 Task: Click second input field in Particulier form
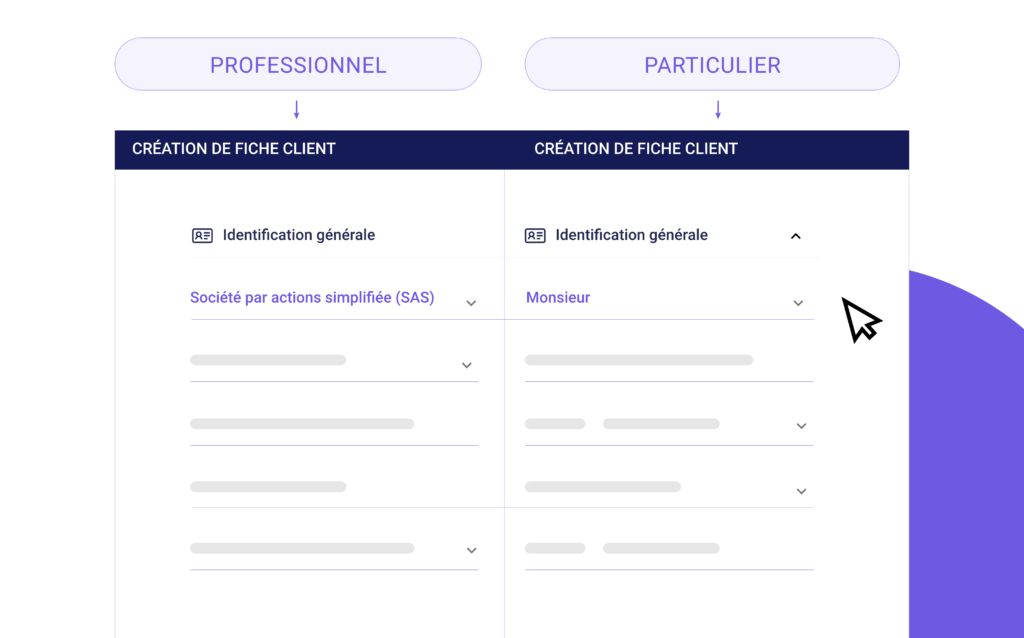coord(669,362)
